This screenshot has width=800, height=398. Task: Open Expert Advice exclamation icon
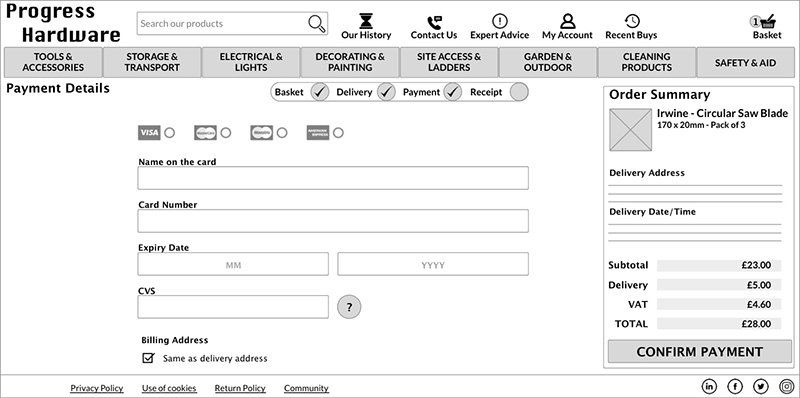click(x=499, y=21)
